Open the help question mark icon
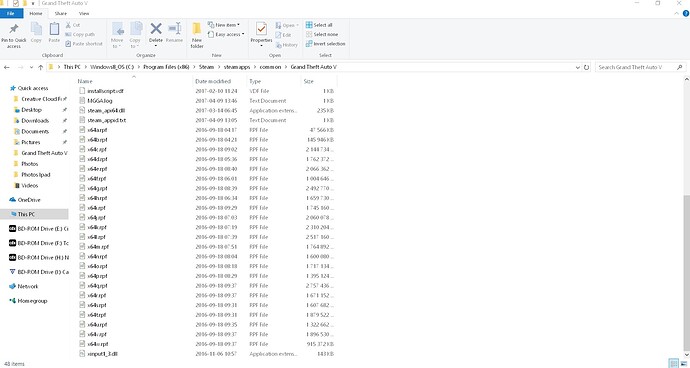Viewport: 690px width, 368px height. (x=686, y=14)
